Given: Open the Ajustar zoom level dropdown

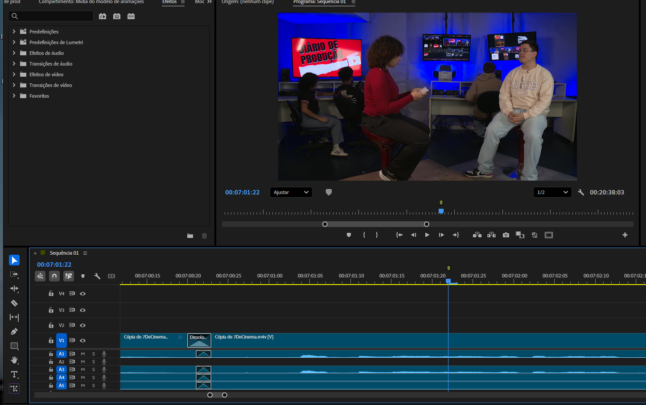Looking at the screenshot, I should tap(291, 192).
